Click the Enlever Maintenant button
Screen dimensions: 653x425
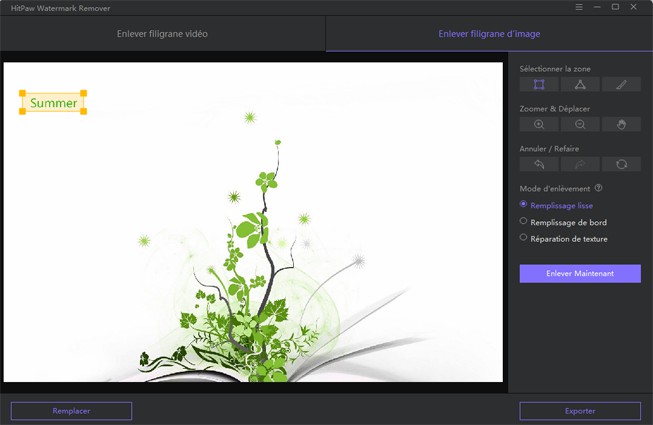[x=580, y=273]
